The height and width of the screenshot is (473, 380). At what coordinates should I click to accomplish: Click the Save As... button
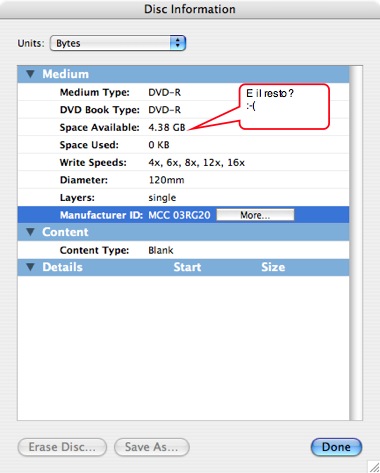tap(152, 447)
